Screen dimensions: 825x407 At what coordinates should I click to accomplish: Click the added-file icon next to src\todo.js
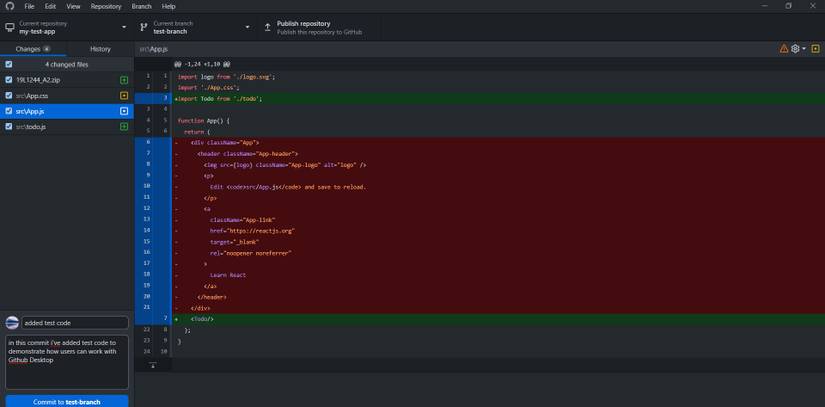(124, 127)
